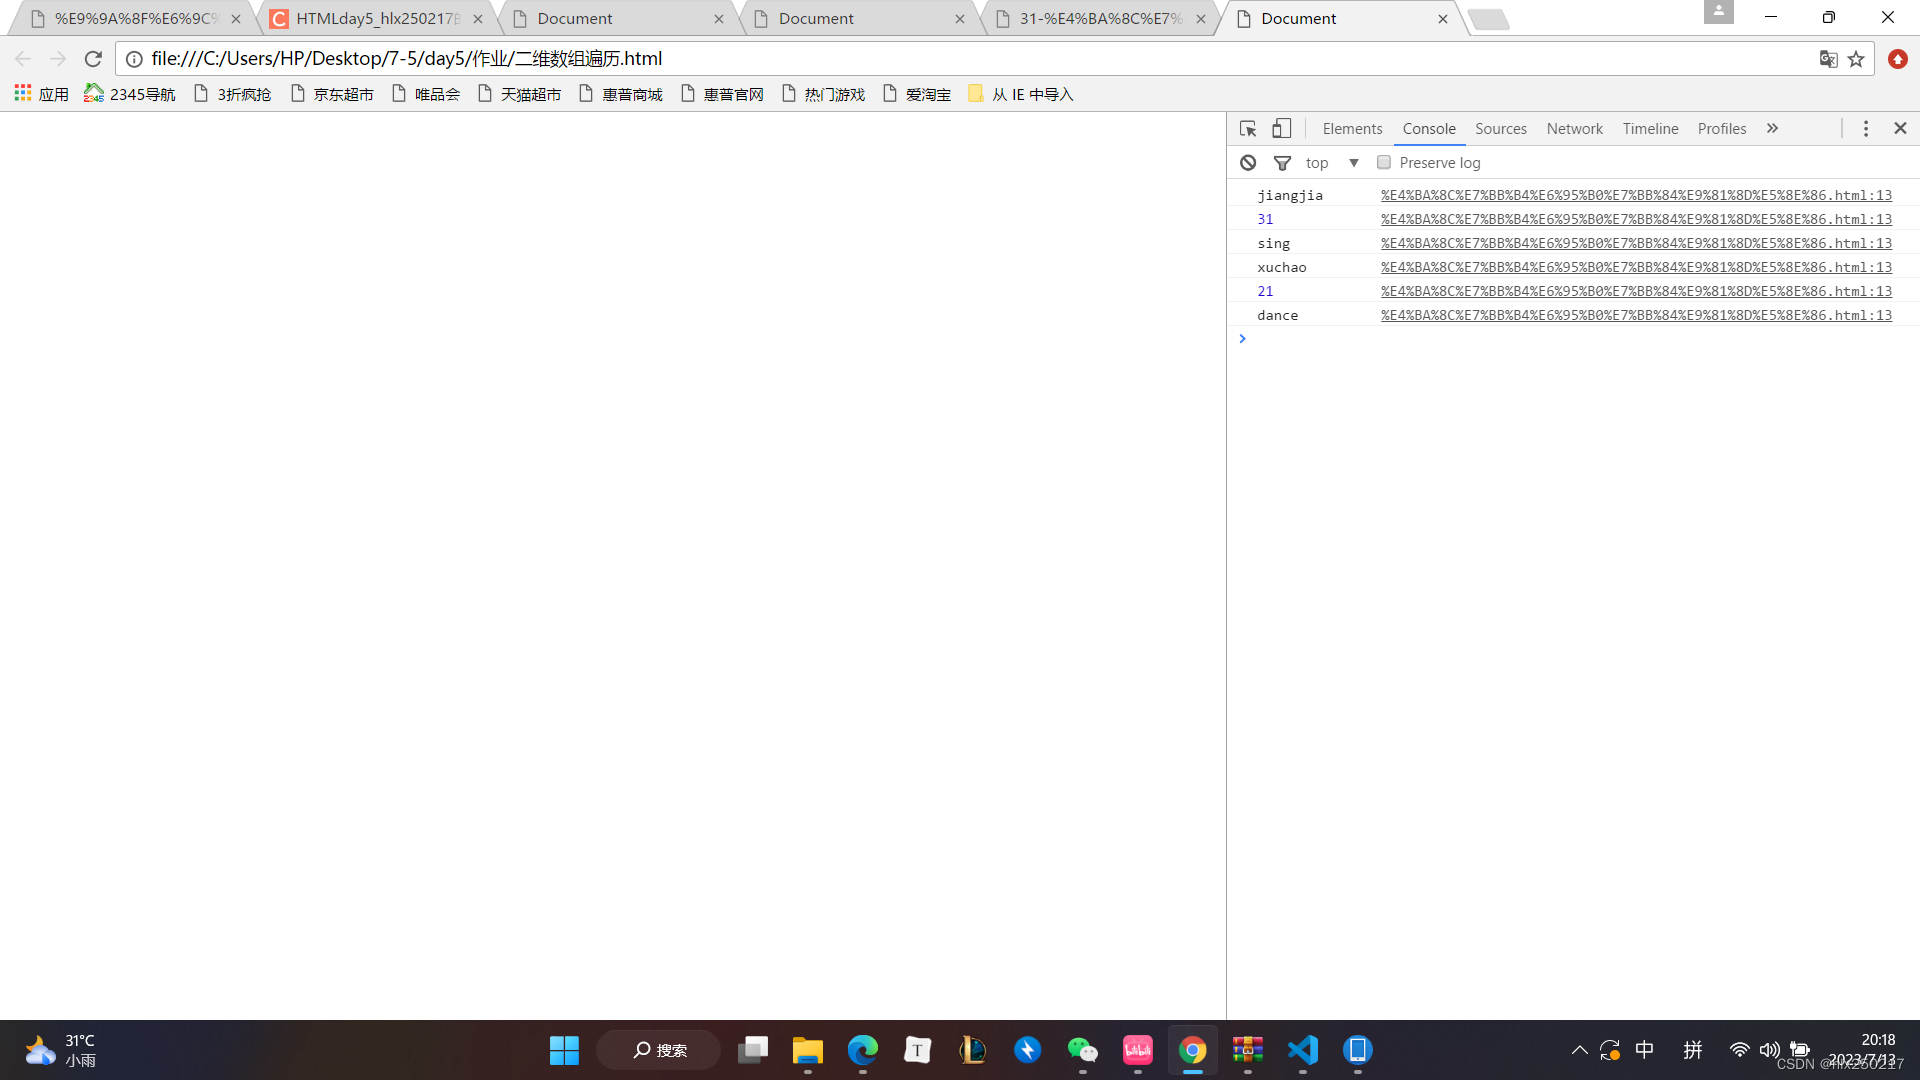This screenshot has height=1080, width=1920.
Task: Open source link beside jiangjia output
Action: coord(1636,195)
